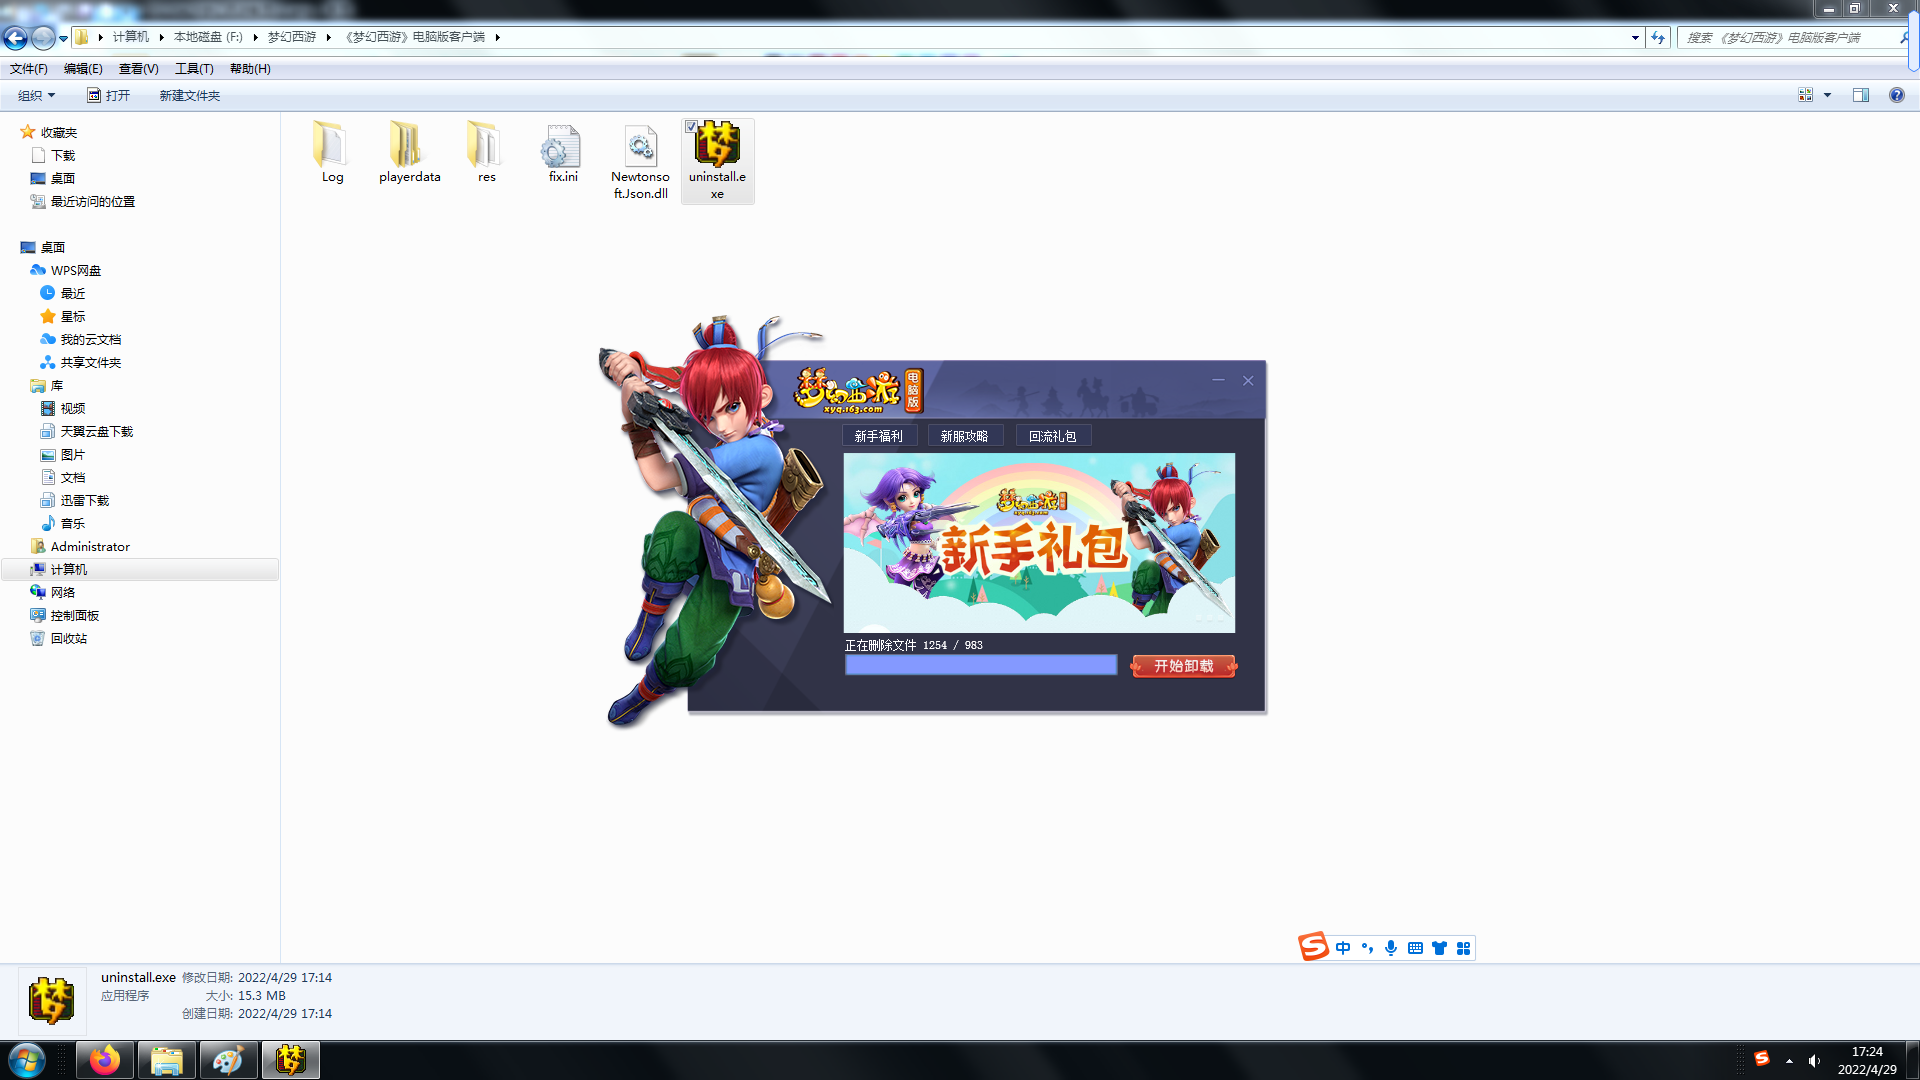Open Sogou soft keyboard icon
This screenshot has width=1920, height=1080.
pyautogui.click(x=1415, y=948)
